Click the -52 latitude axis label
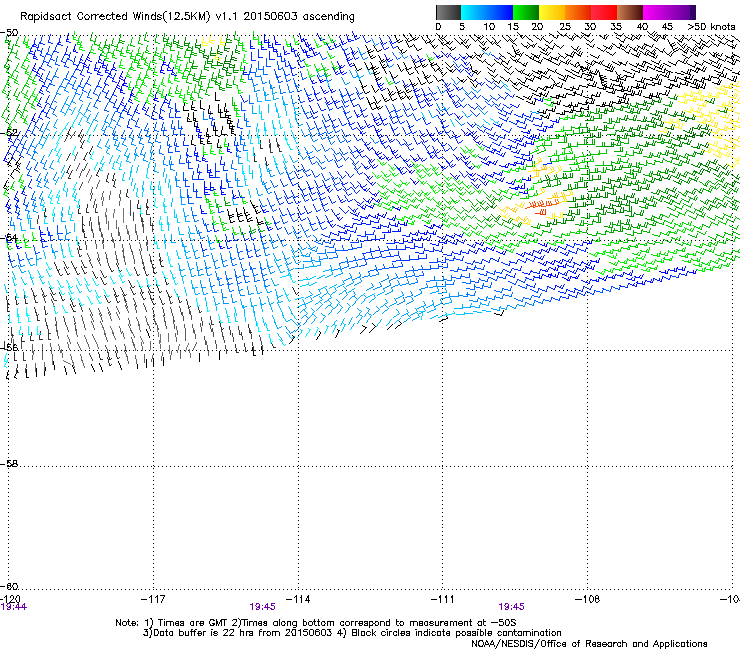 click(x=9, y=133)
